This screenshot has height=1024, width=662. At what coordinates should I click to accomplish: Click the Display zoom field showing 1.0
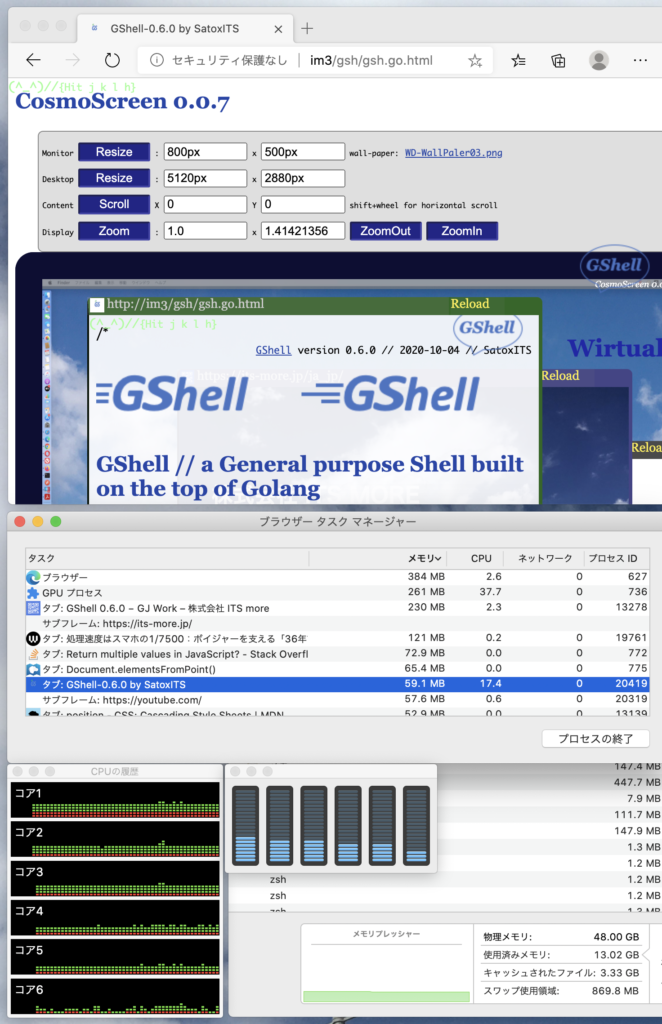205,231
